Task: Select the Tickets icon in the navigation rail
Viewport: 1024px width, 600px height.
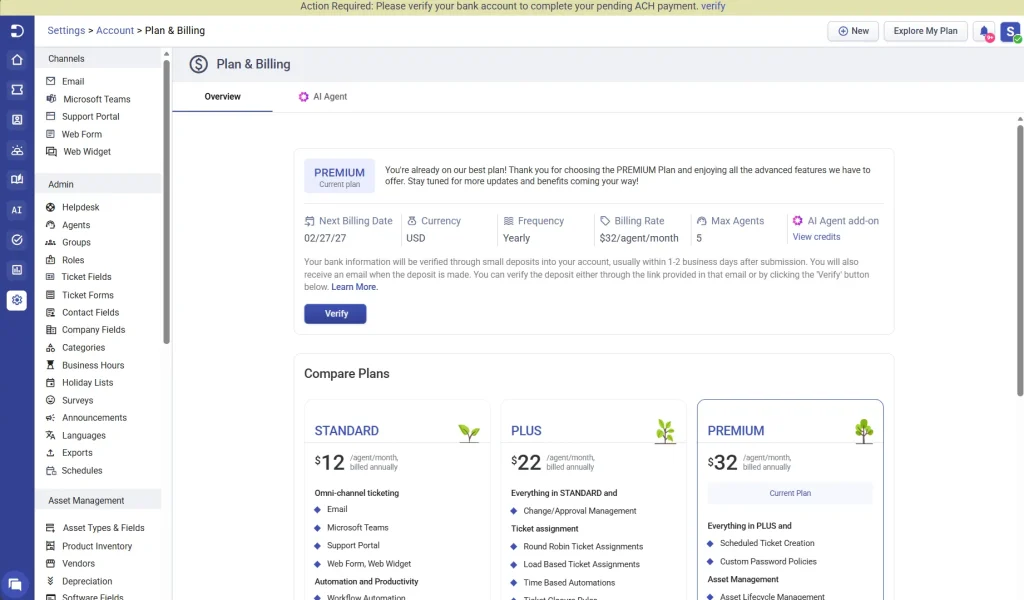Action: pyautogui.click(x=14, y=90)
